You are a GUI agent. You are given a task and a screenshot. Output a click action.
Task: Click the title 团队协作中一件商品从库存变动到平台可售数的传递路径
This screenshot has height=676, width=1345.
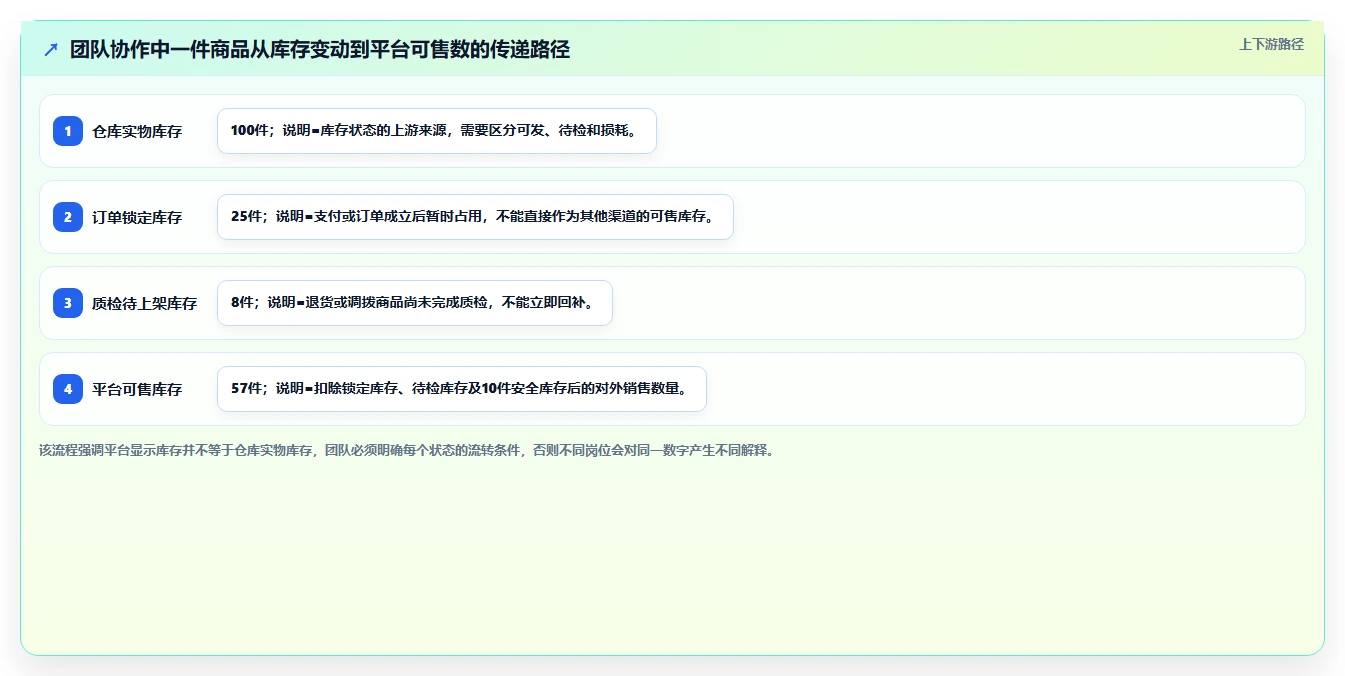tap(320, 49)
